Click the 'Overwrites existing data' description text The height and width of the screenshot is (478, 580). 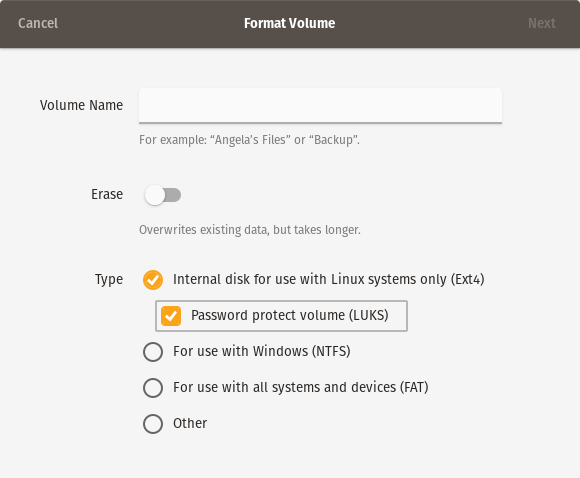pos(250,230)
